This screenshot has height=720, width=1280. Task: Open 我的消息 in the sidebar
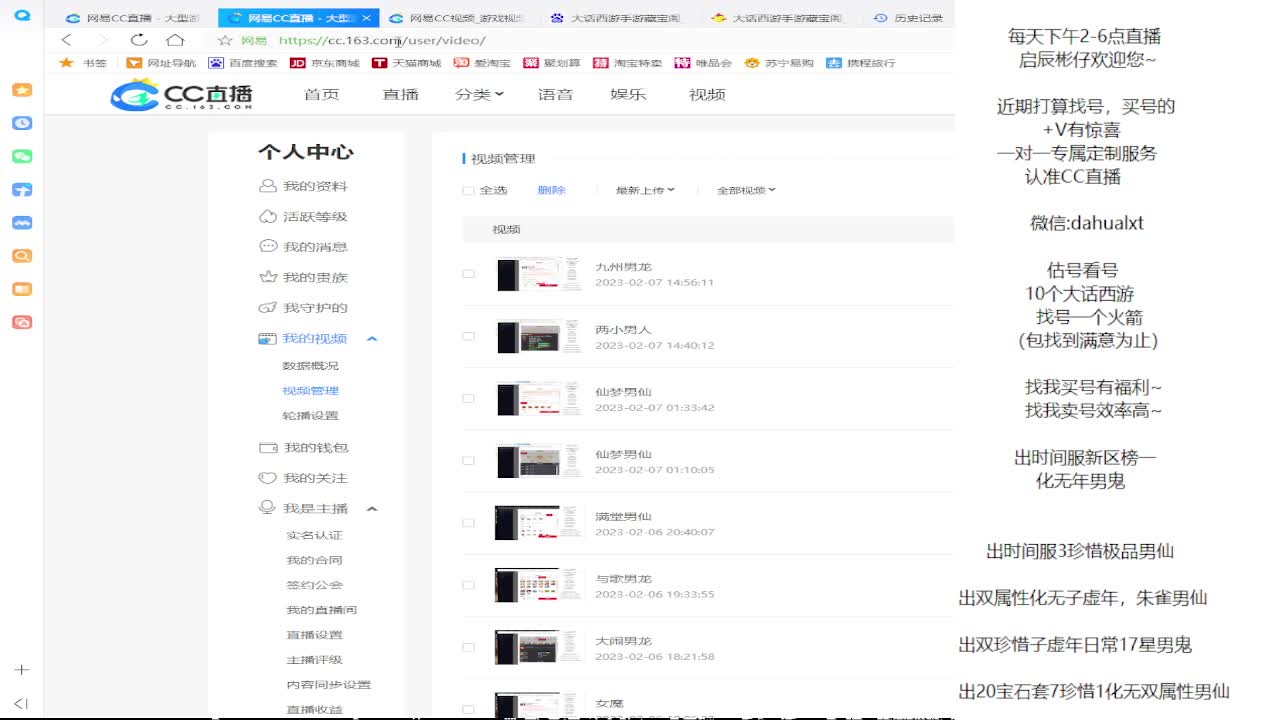click(303, 247)
